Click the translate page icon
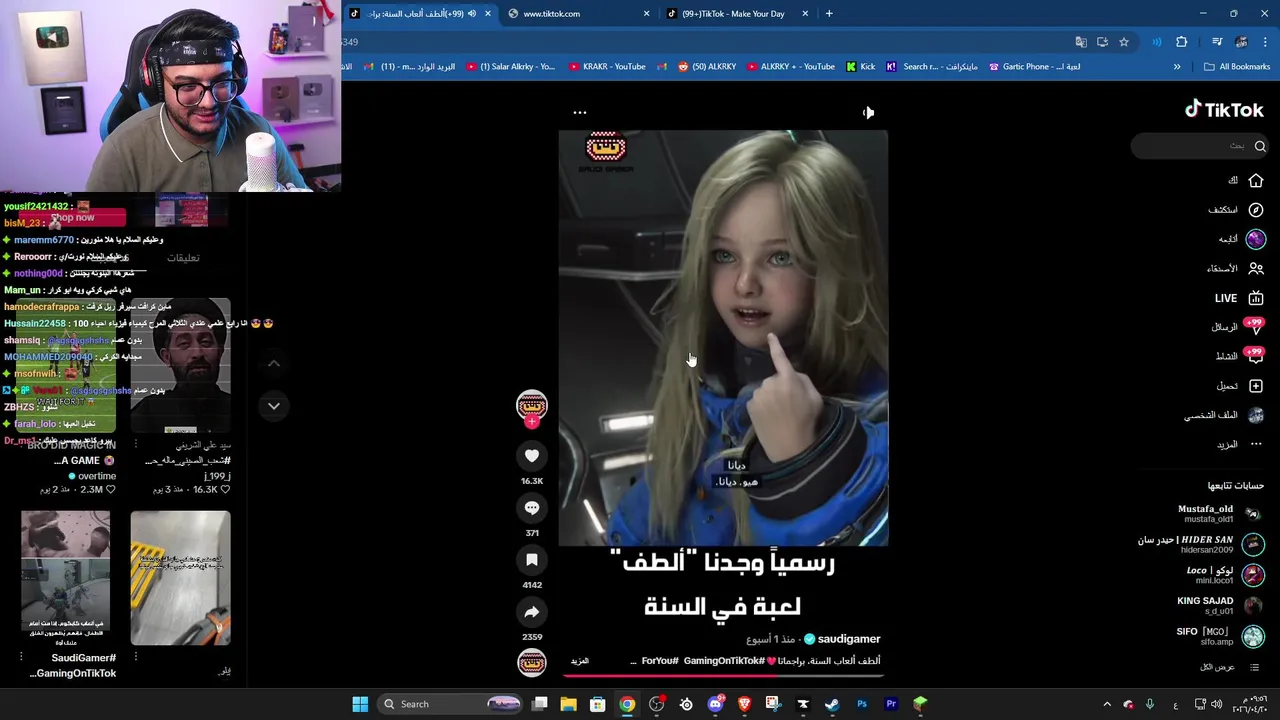1280x720 pixels. [x=1081, y=42]
